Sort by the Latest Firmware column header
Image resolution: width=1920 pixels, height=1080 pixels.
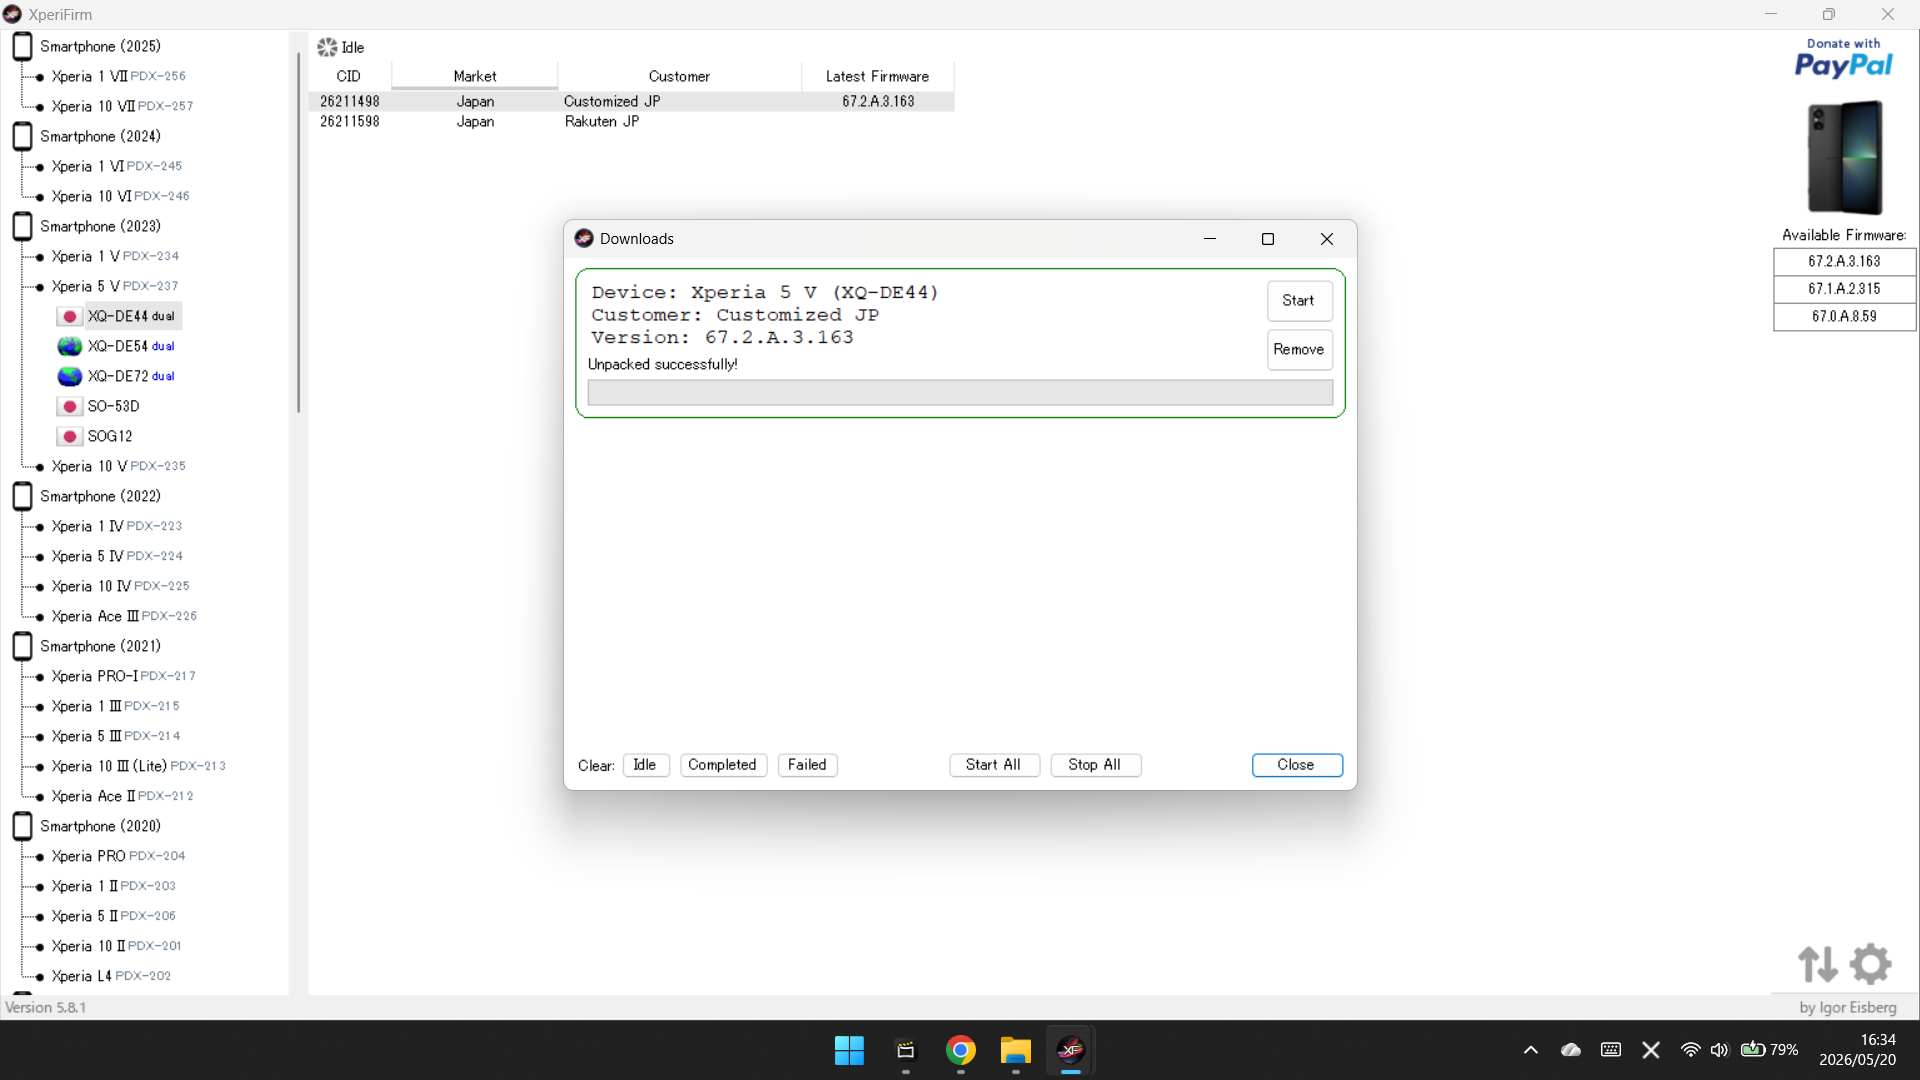pos(877,76)
